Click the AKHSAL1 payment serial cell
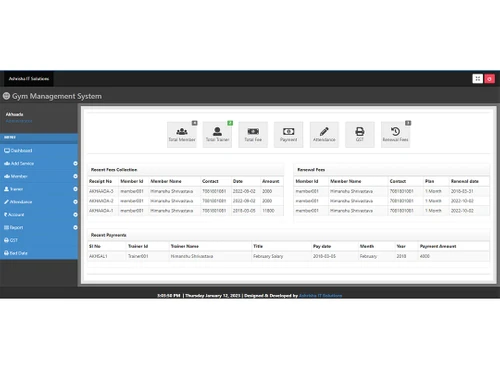This screenshot has width=500, height=375. pyautogui.click(x=98, y=256)
